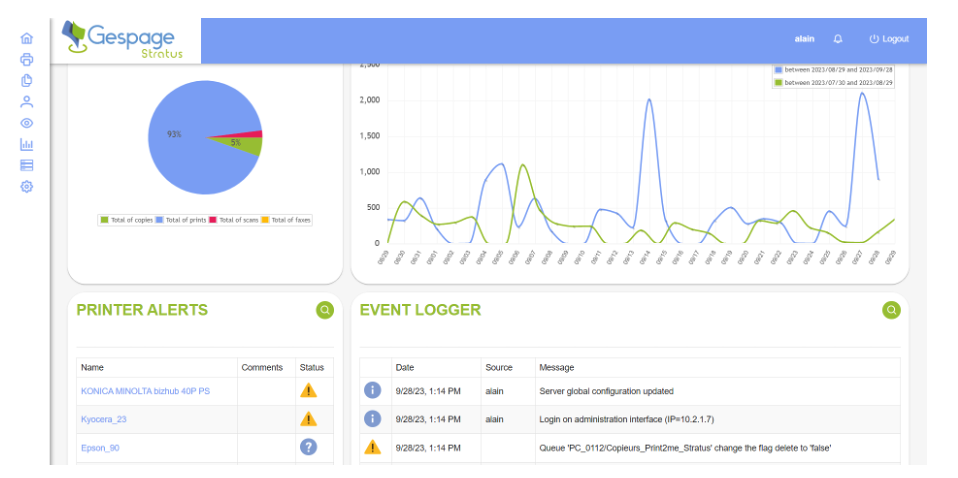Open the users icon in sidebar
The width and height of the screenshot is (958, 478).
pos(26,102)
